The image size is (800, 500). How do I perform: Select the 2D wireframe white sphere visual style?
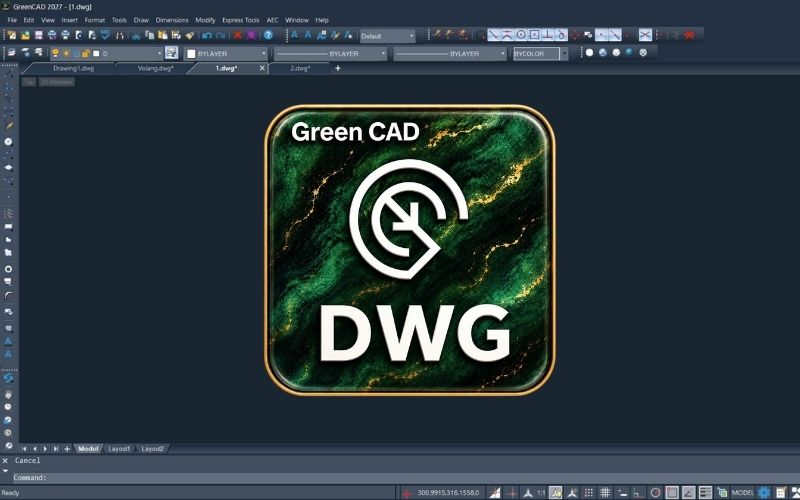click(x=589, y=53)
